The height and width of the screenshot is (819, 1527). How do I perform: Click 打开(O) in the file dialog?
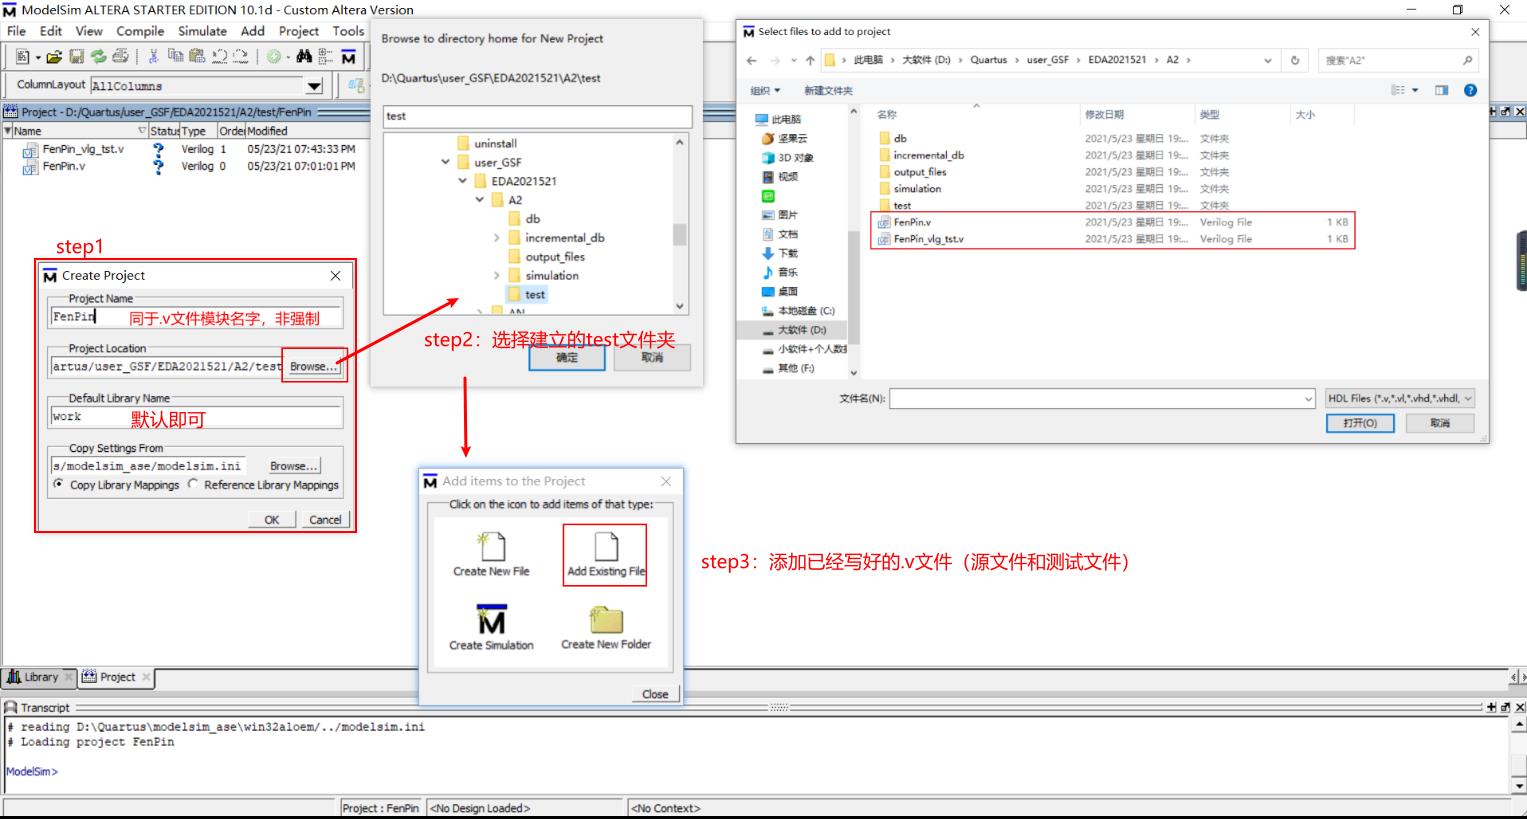click(1359, 423)
